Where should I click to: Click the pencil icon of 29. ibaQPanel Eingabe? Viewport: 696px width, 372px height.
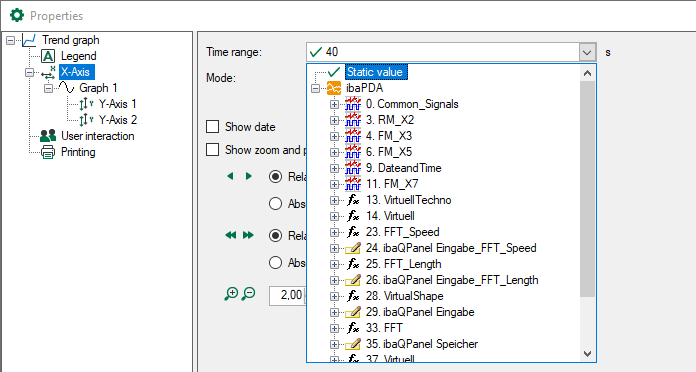click(x=353, y=312)
